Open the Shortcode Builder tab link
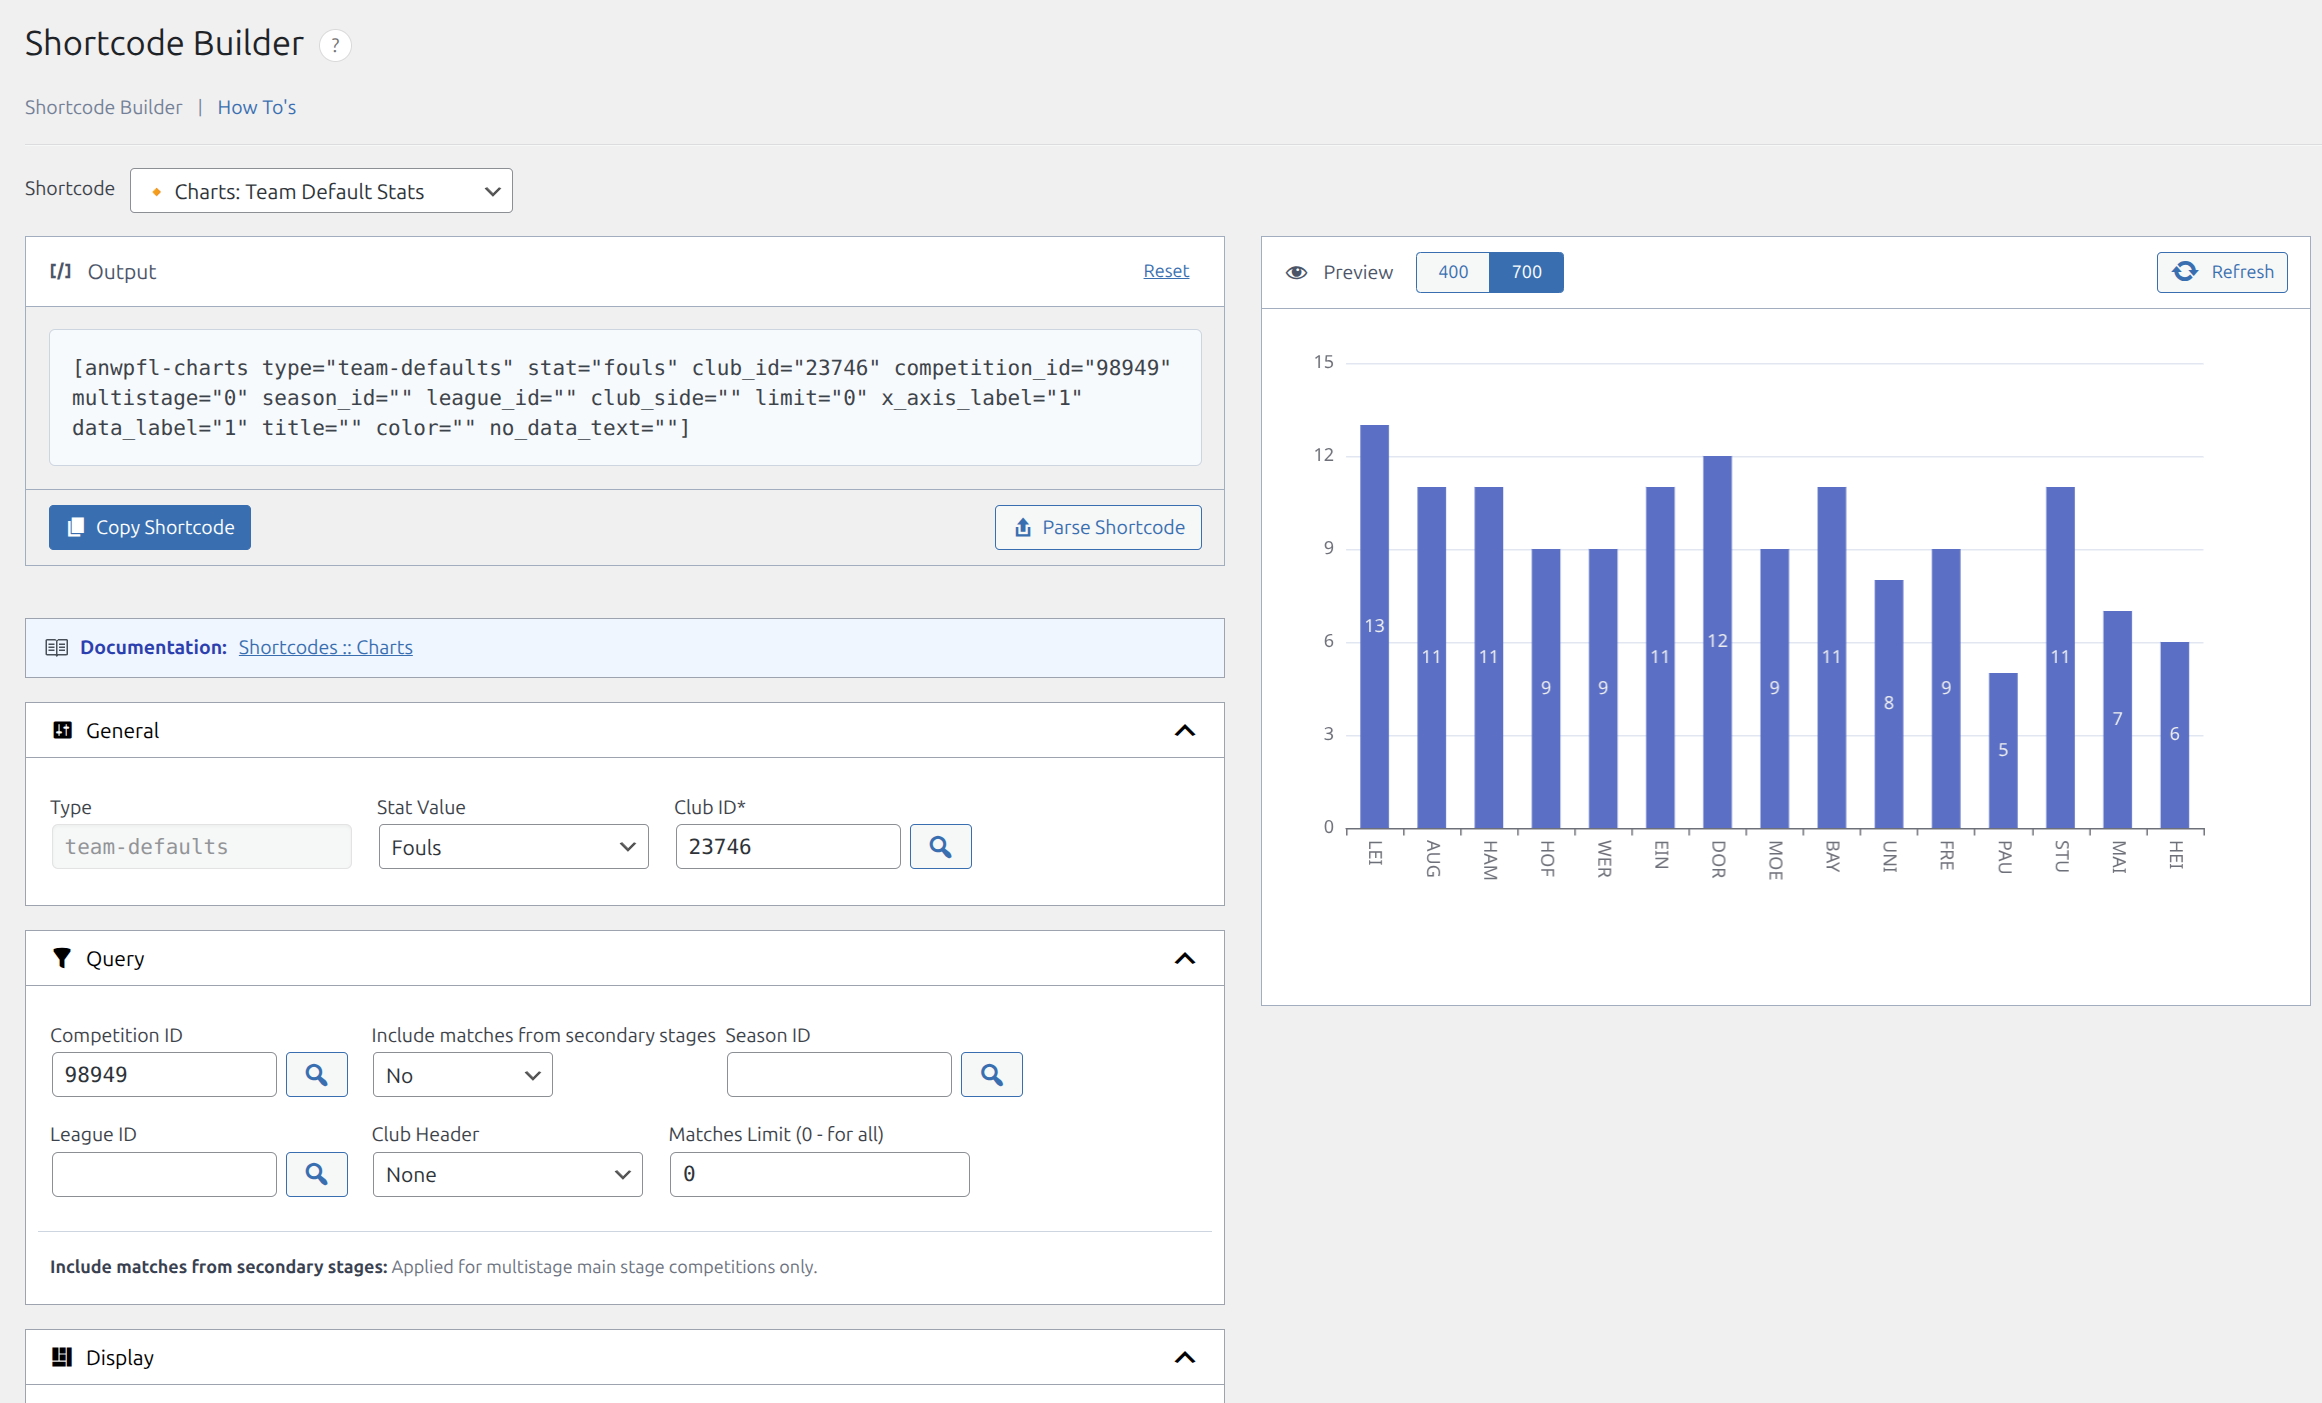Image resolution: width=2322 pixels, height=1403 pixels. tap(103, 107)
